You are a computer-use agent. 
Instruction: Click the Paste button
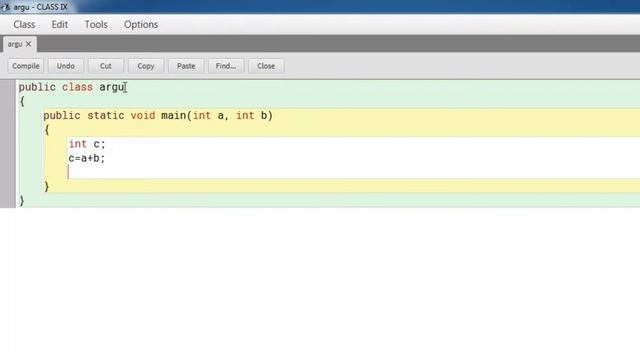tap(186, 66)
